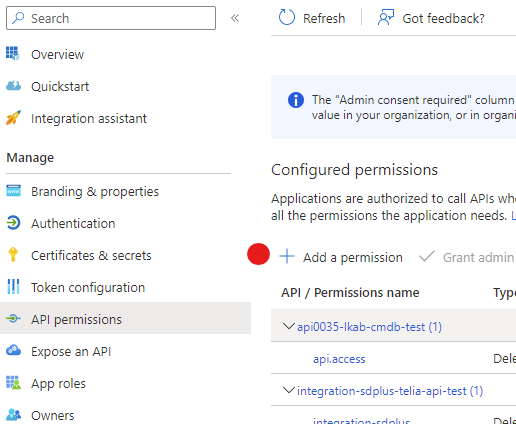This screenshot has width=516, height=424.
Task: Open Expose an API page
Action: [71, 351]
